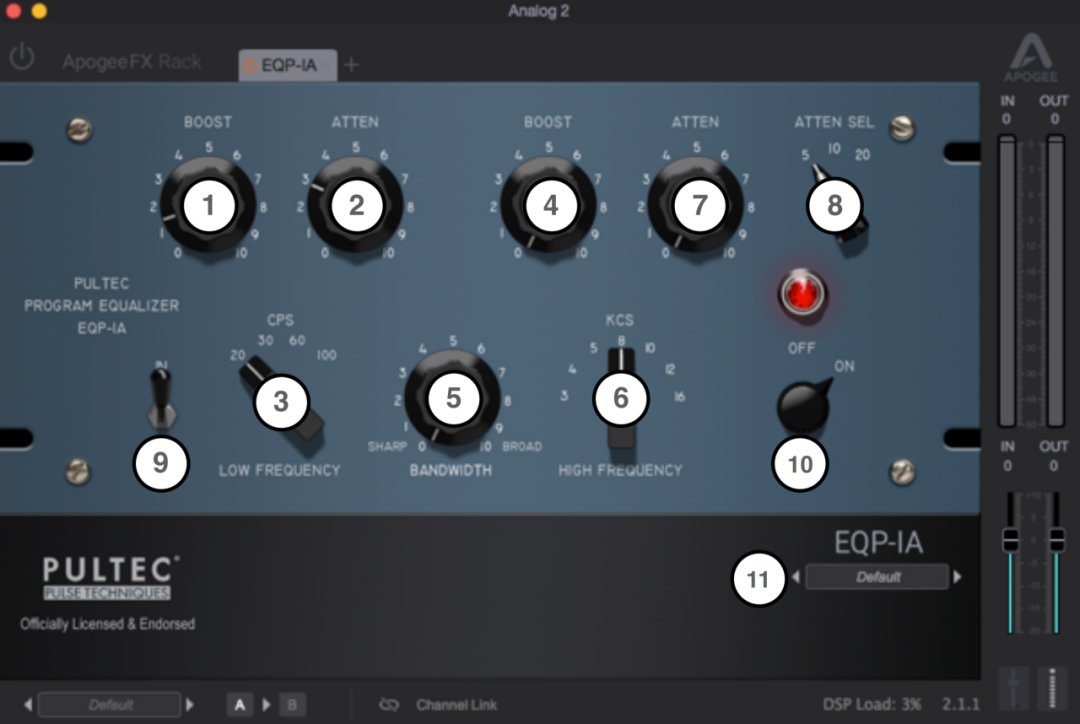This screenshot has width=1080, height=724.
Task: Open the EQP-IA Default preset dropdown
Action: tap(877, 577)
